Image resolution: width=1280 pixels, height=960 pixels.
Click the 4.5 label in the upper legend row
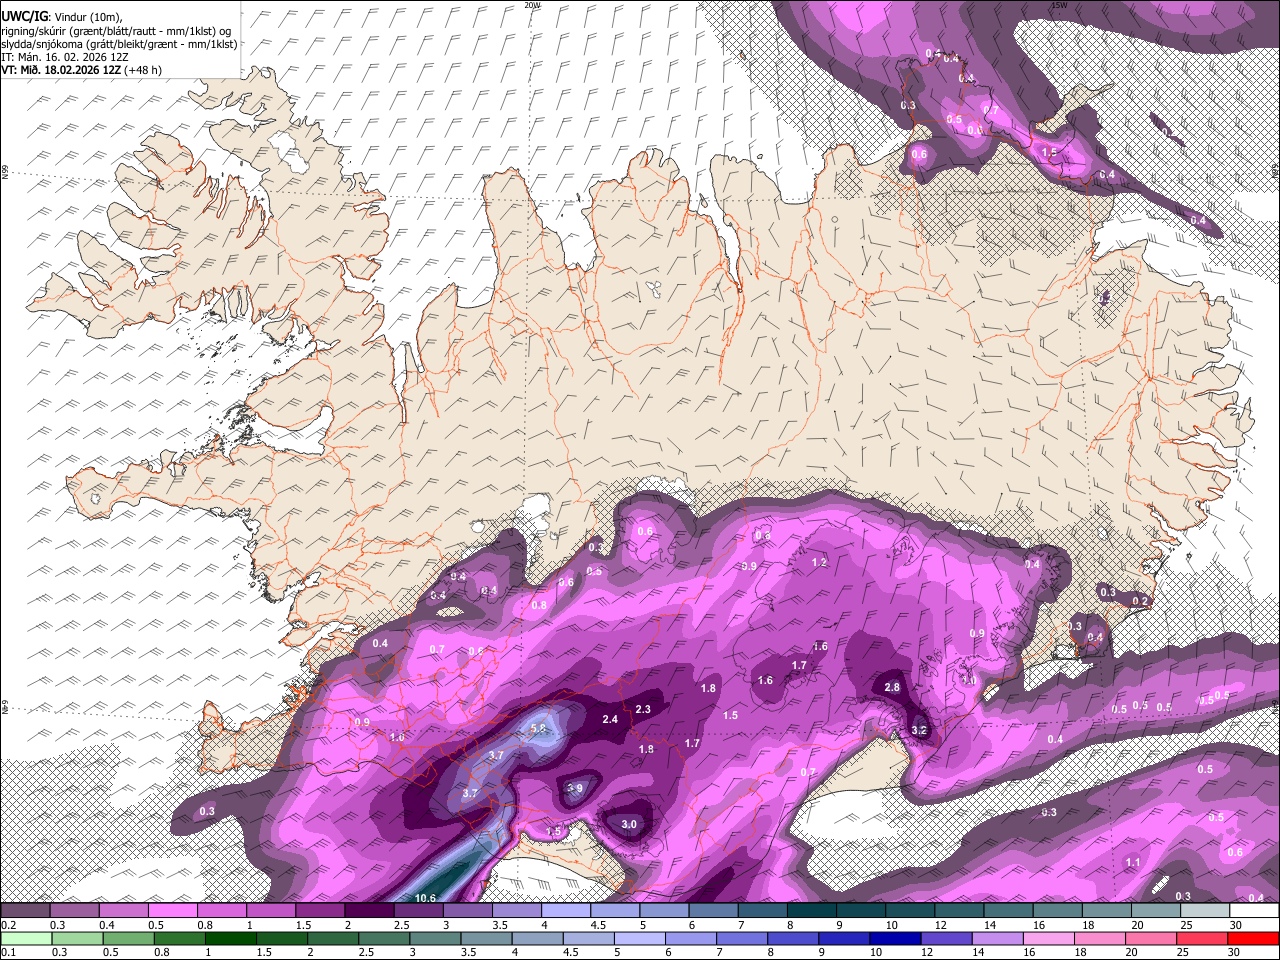[598, 925]
